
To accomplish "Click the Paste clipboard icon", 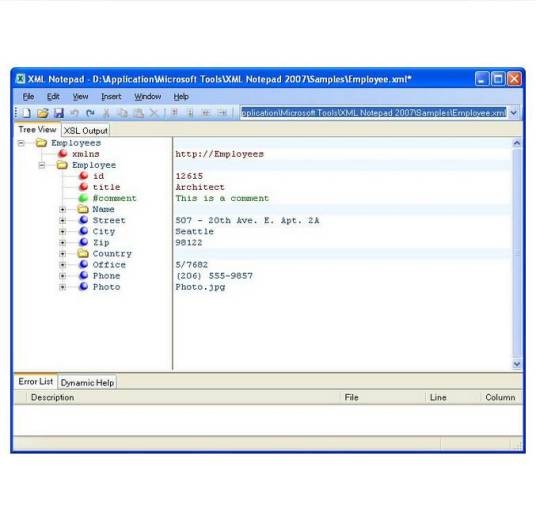I will (138, 113).
